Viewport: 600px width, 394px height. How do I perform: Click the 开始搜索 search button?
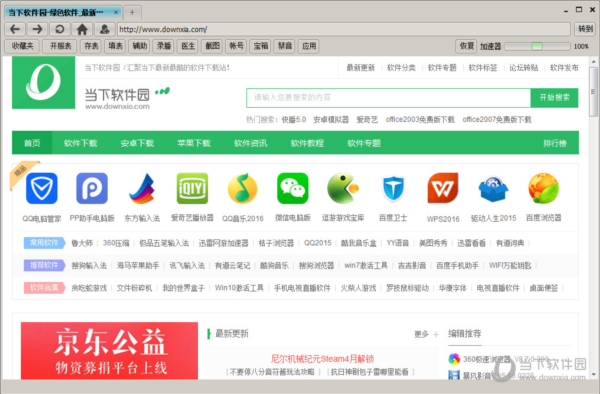click(x=554, y=98)
